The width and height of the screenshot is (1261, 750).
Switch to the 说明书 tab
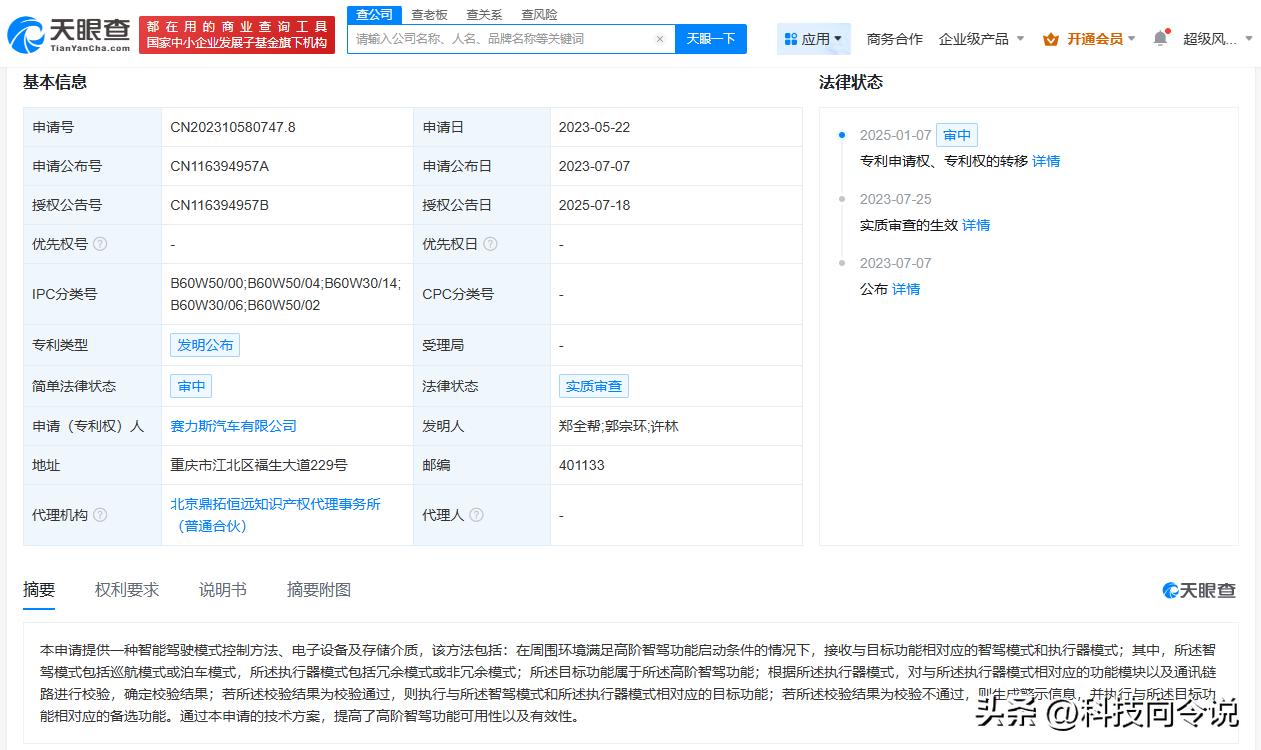(x=223, y=590)
